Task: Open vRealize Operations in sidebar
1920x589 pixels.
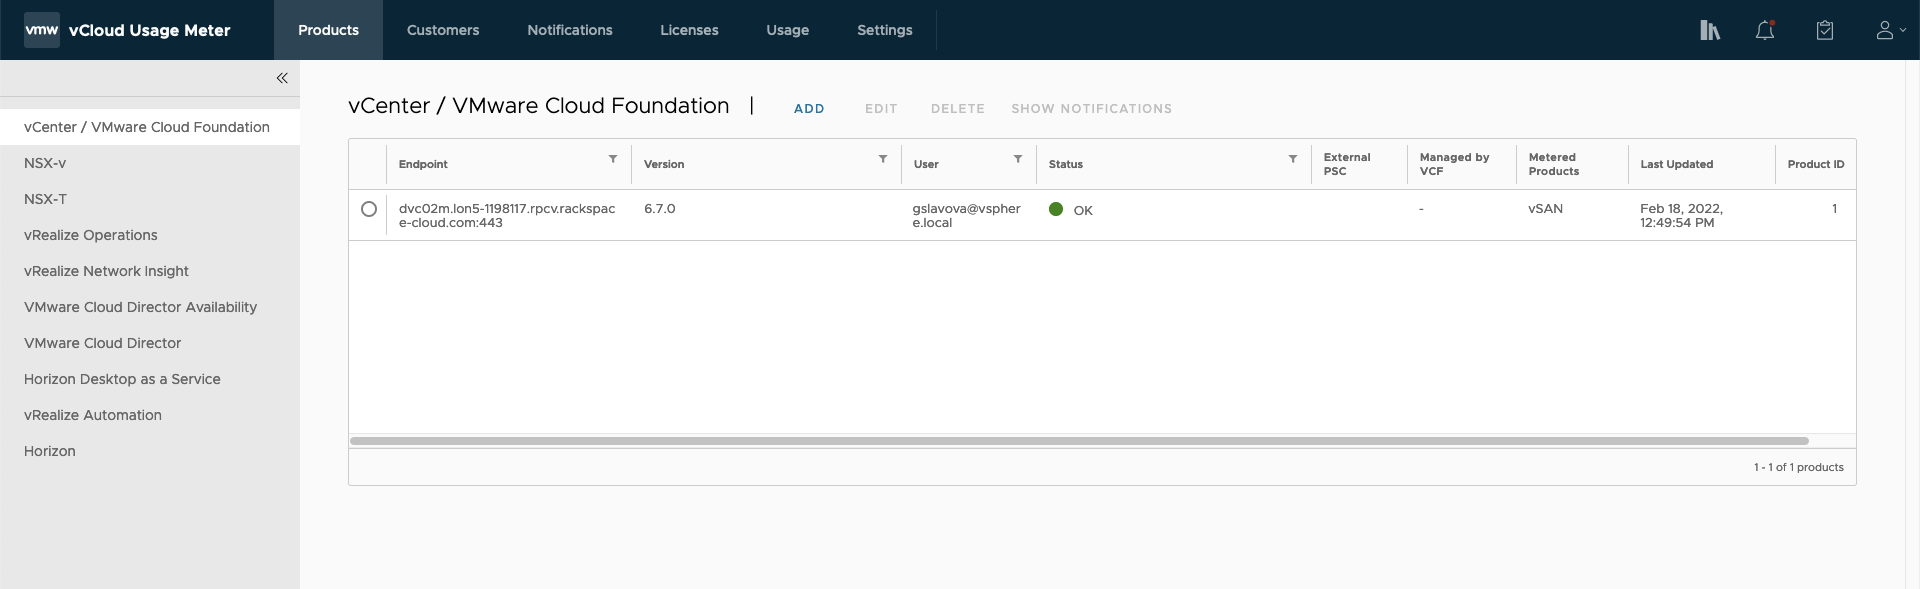Action: pos(91,235)
